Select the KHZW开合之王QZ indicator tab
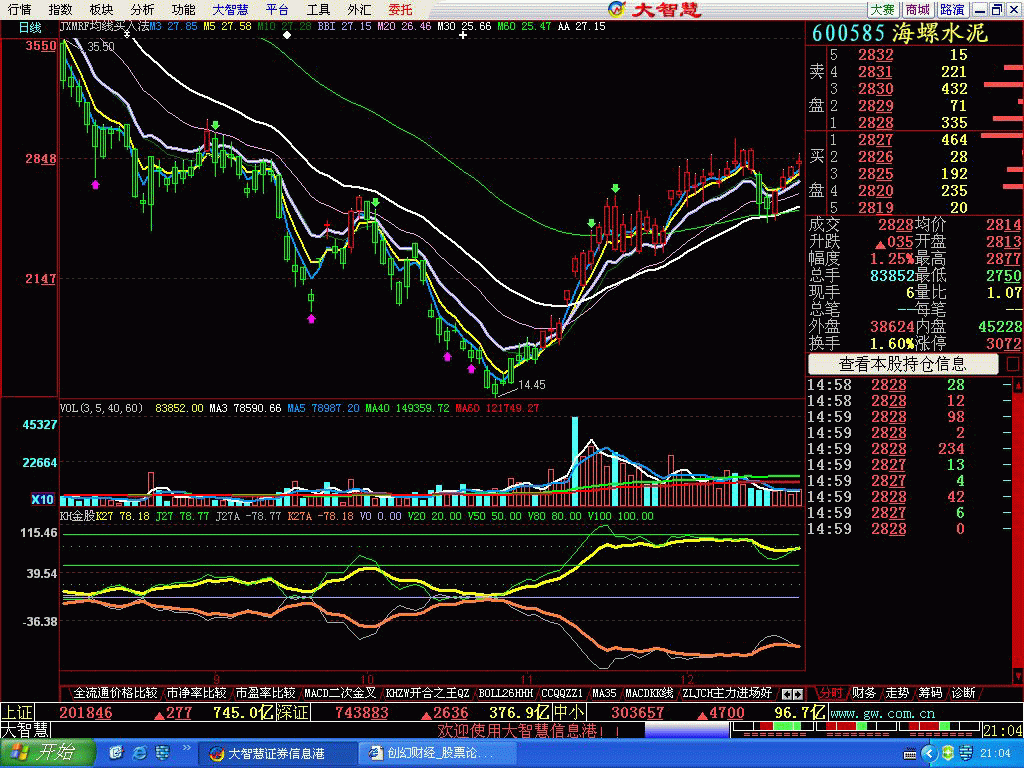Screen dimensions: 1024x768 (x=427, y=692)
